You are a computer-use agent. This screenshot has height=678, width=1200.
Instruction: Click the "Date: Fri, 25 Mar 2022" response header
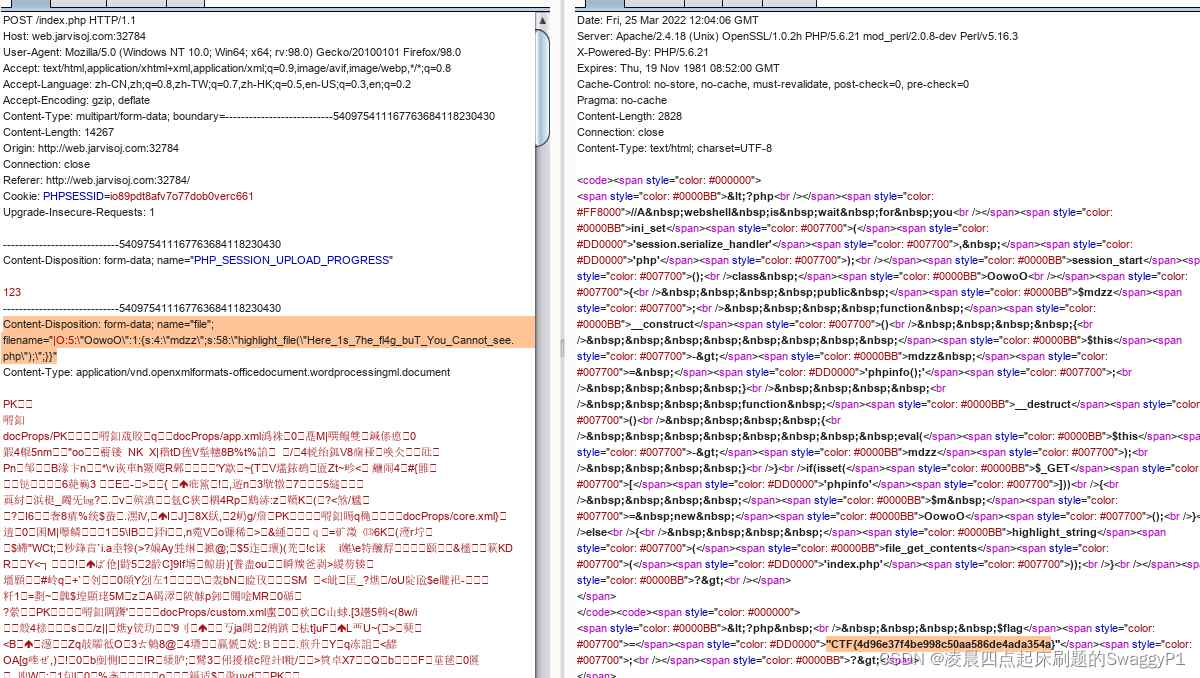point(668,20)
